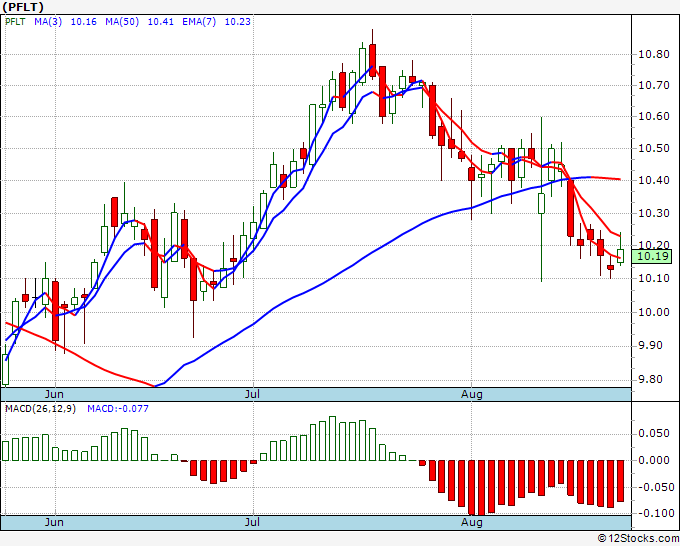Click the Jul label under MACD panel
Screen dimensions: 680x546
point(252,522)
